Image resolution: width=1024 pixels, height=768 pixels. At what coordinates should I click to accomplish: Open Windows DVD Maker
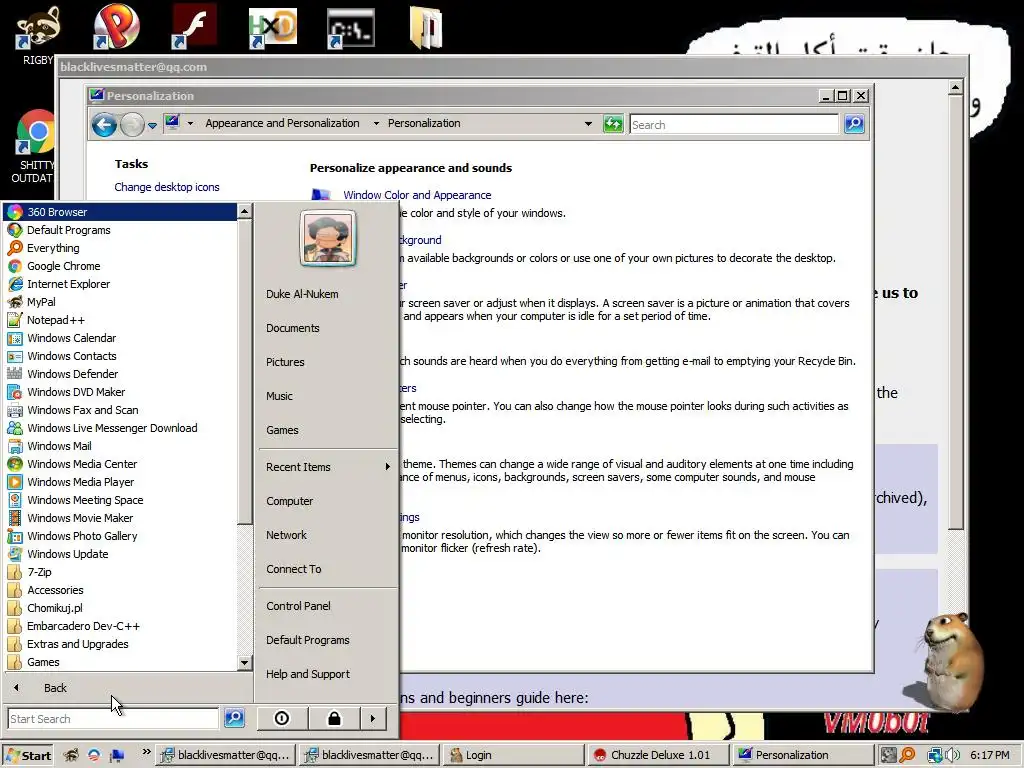[120, 392]
